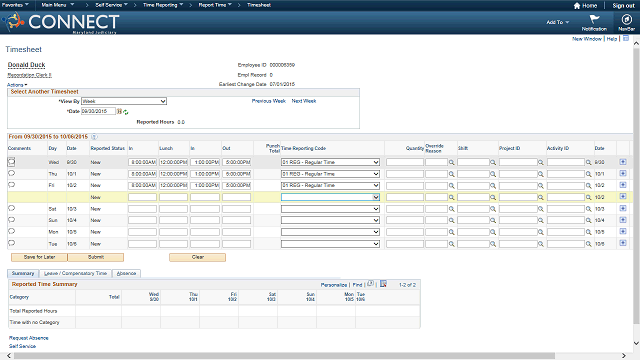
Task: Open the comment bubble for Tue 10/6
Action: pyautogui.click(x=11, y=243)
